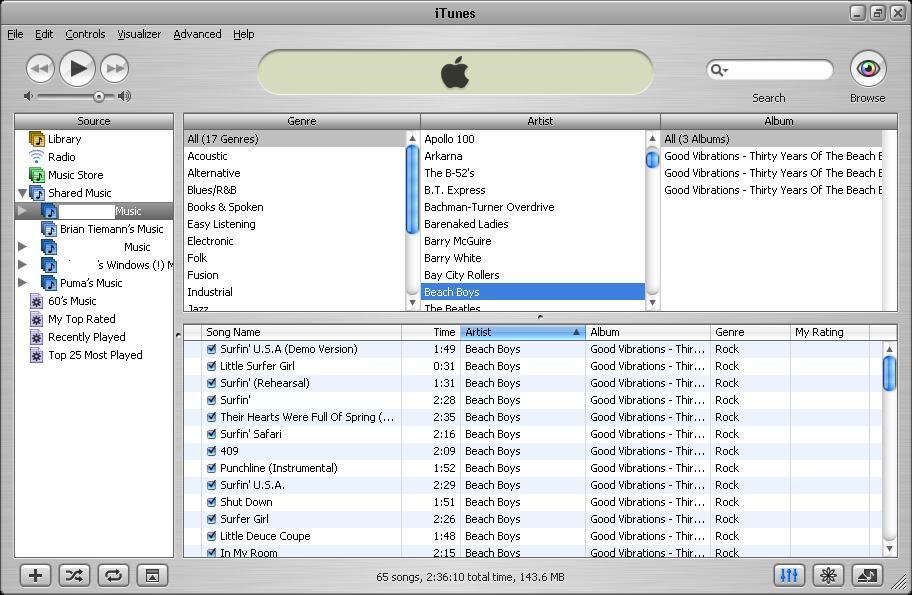912x595 pixels.
Task: Open the equalizer window button
Action: tap(789, 576)
